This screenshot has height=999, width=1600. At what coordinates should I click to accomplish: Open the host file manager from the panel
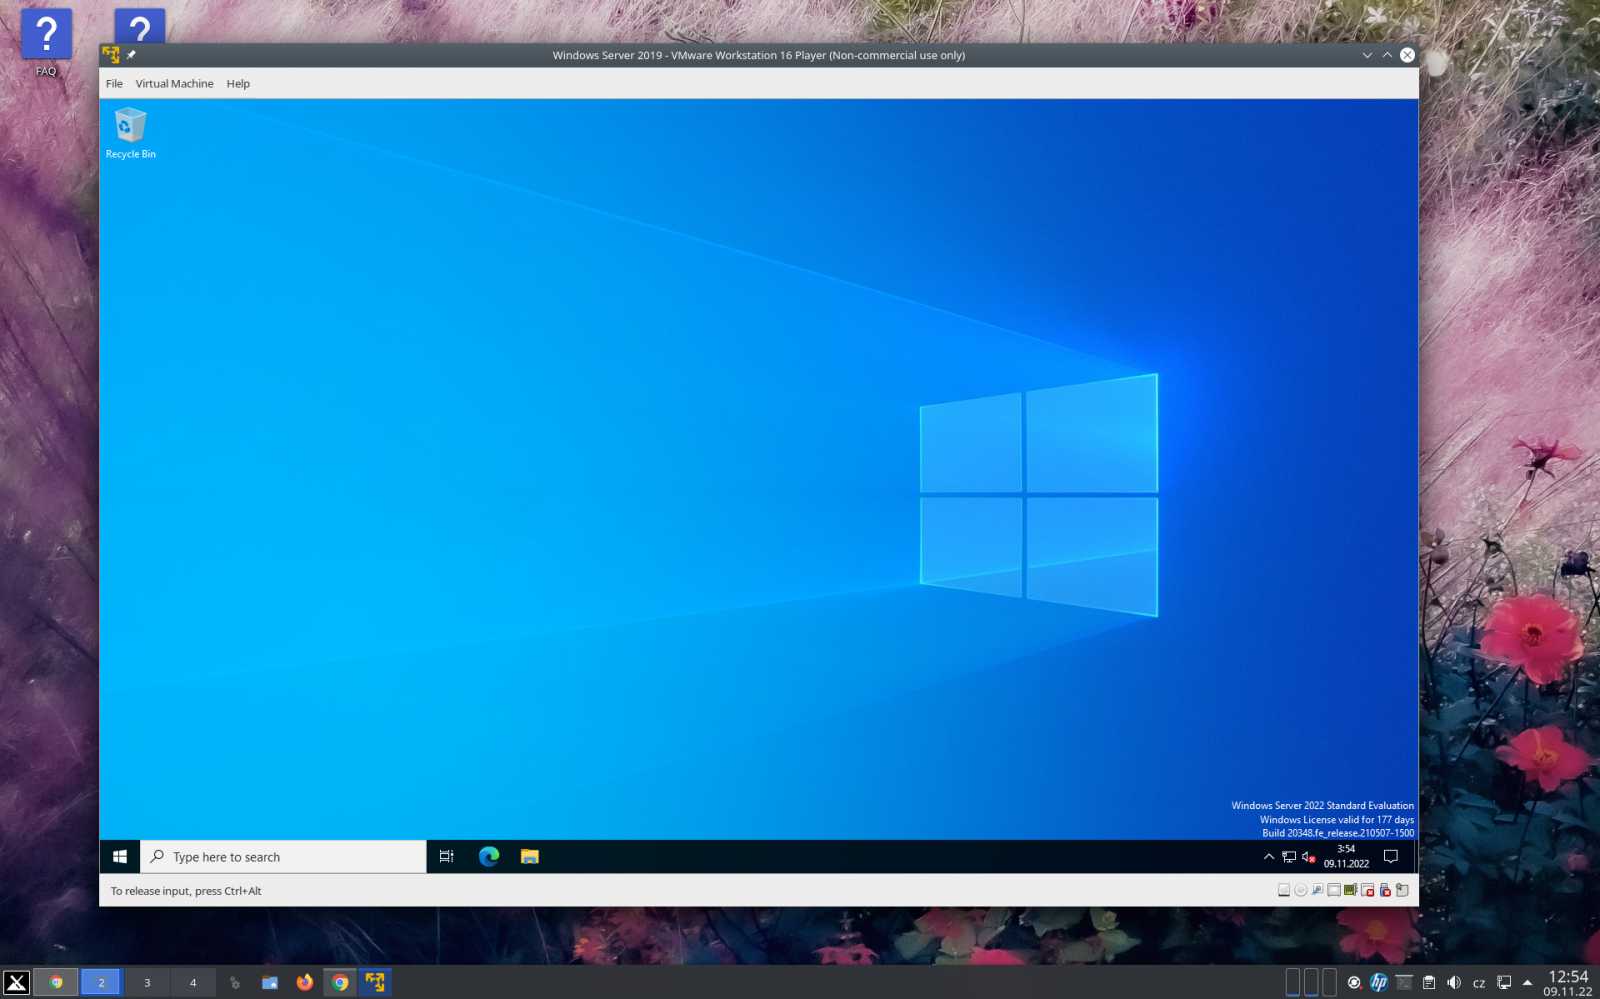(x=270, y=982)
